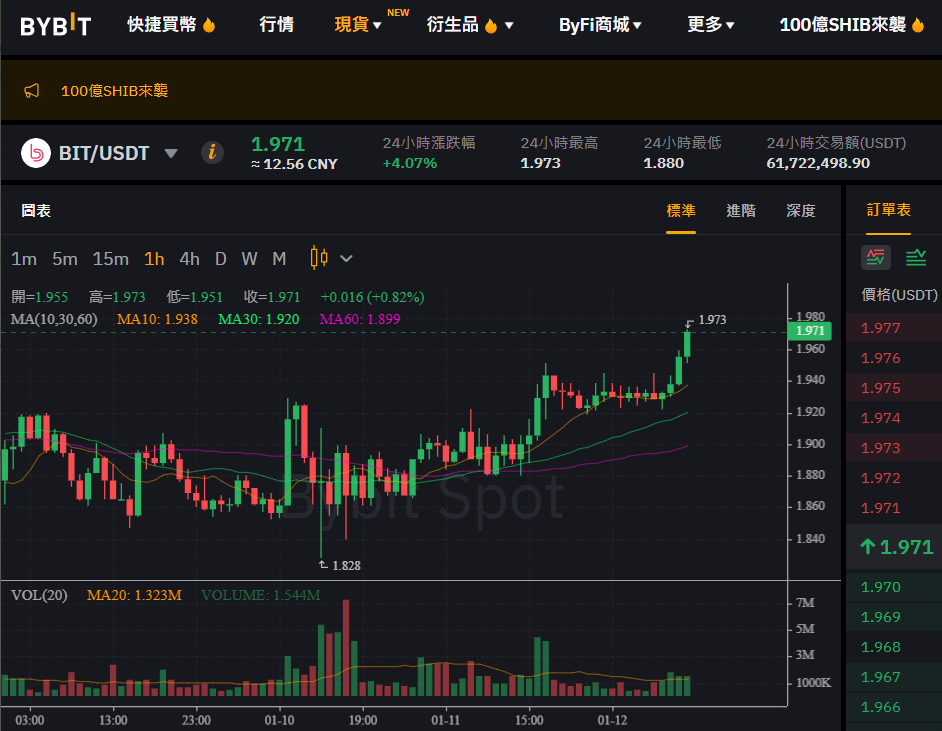Select the D daily timeframe
This screenshot has height=731, width=942.
click(x=220, y=259)
